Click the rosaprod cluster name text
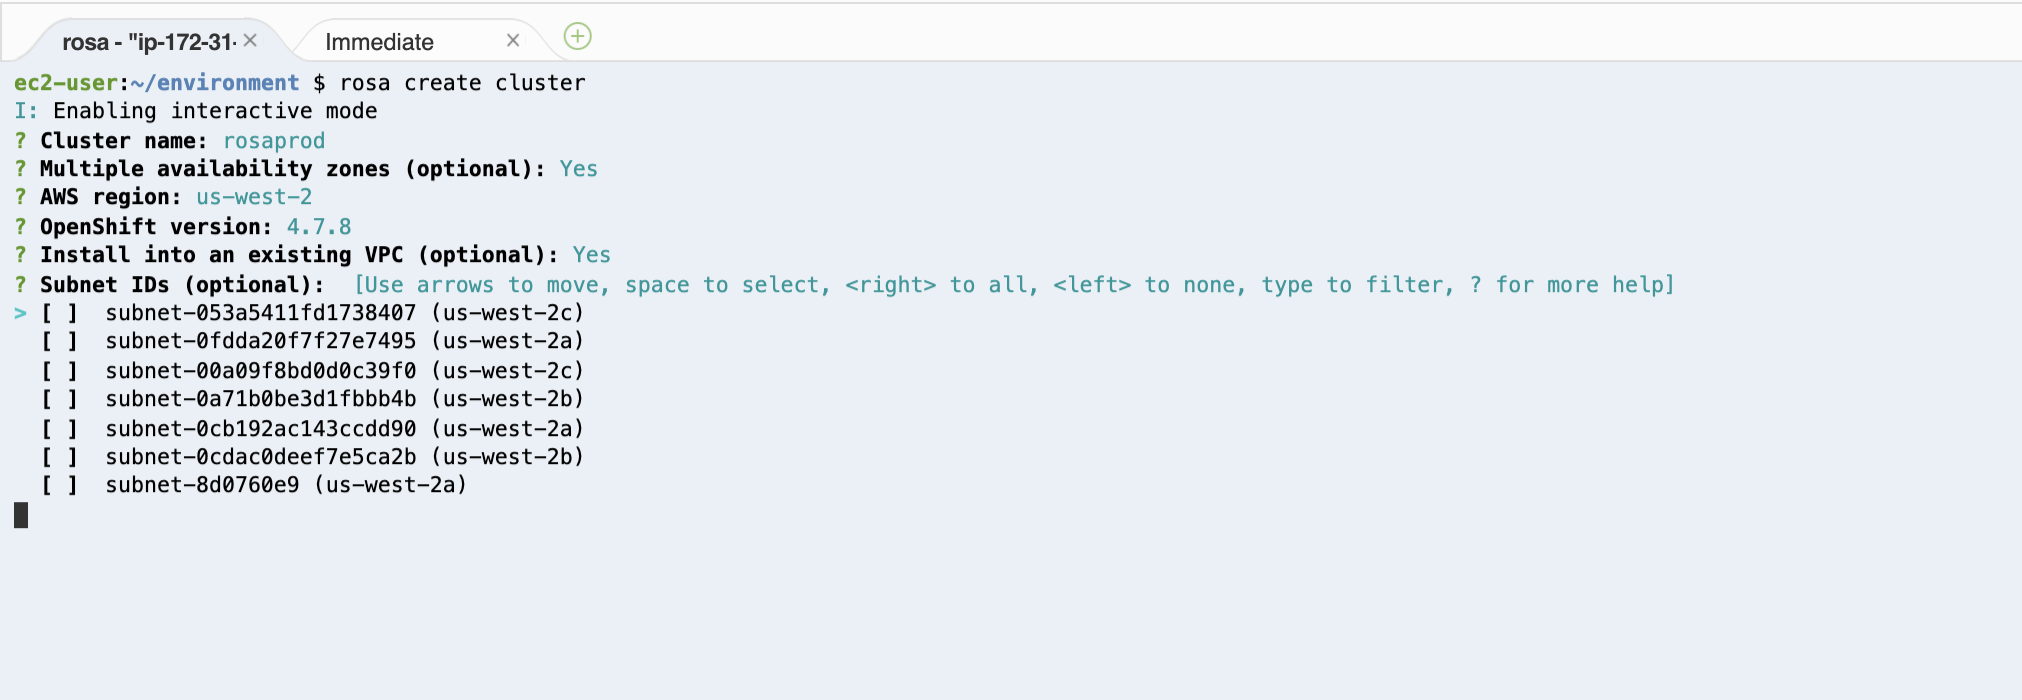The height and width of the screenshot is (700, 2022). click(x=274, y=141)
